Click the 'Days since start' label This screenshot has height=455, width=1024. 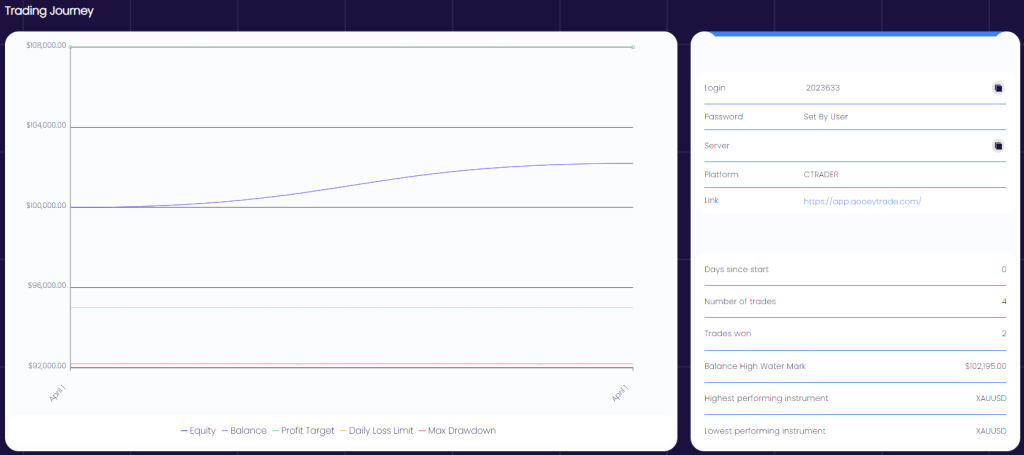coord(736,269)
